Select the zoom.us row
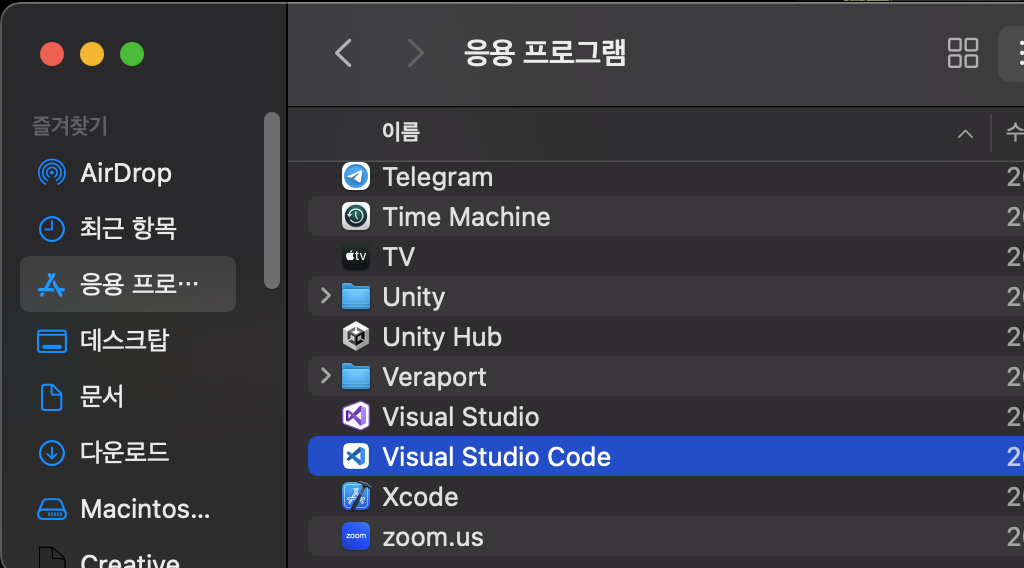The width and height of the screenshot is (1024, 568). click(x=665, y=536)
